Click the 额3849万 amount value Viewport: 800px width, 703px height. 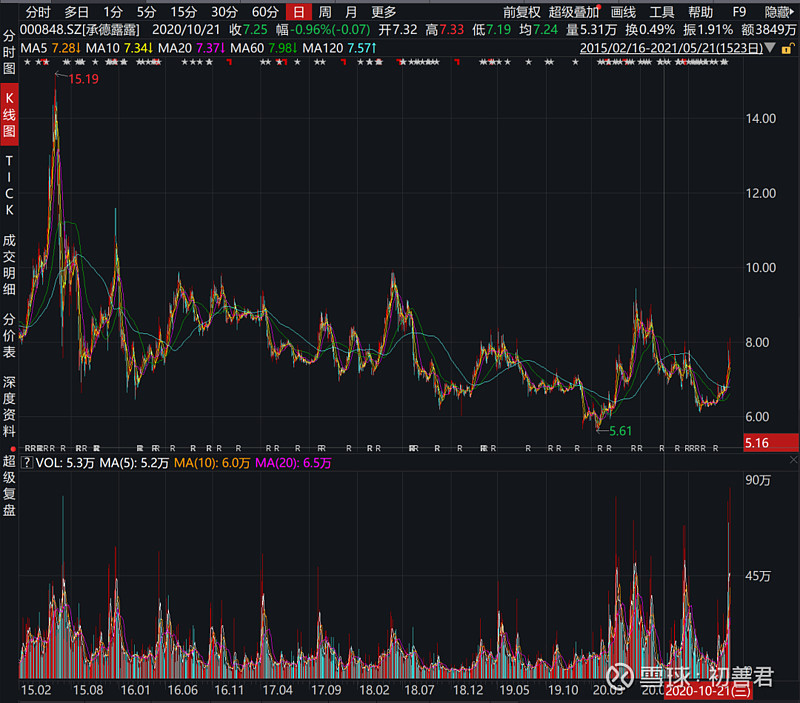[768, 30]
